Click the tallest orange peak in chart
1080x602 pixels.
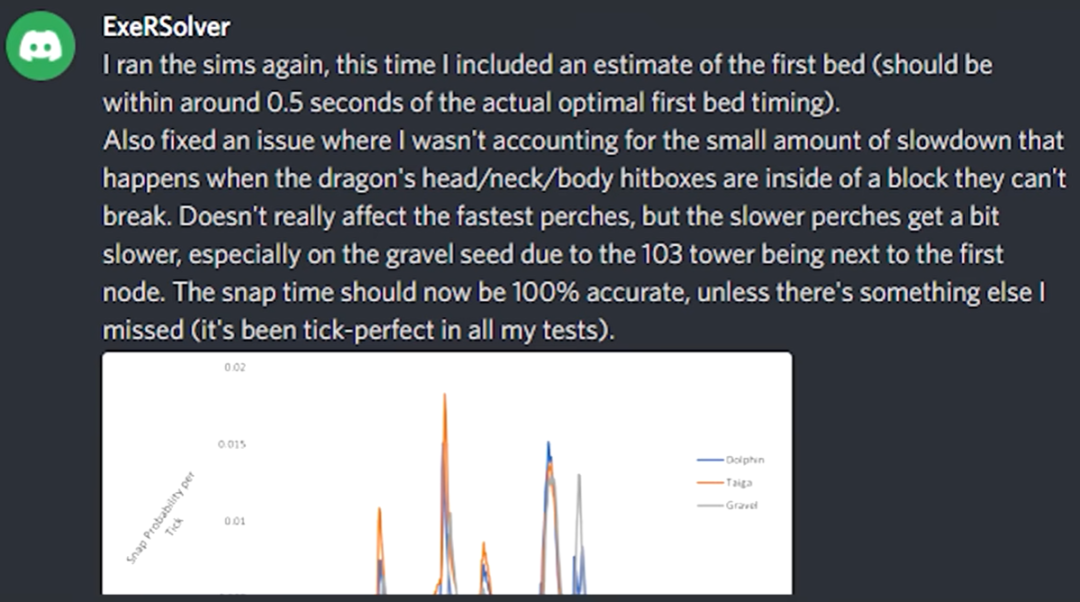click(x=444, y=397)
